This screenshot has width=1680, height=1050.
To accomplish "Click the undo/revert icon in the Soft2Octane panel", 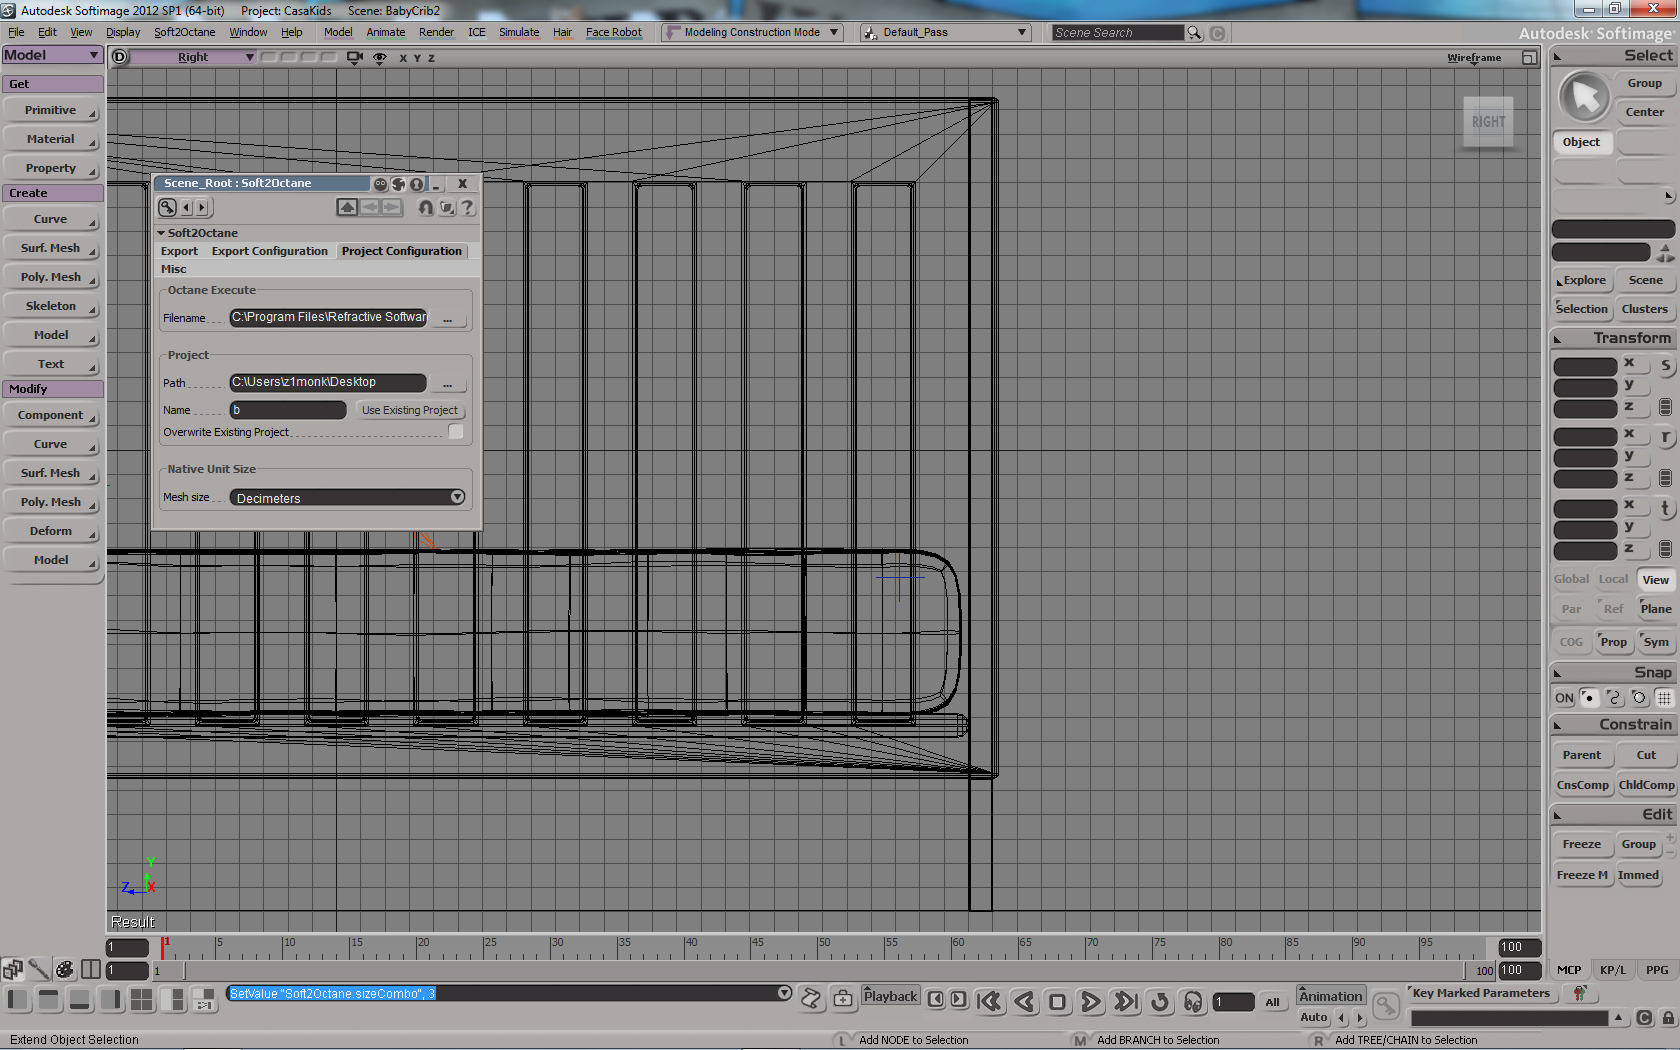I will tap(426, 207).
